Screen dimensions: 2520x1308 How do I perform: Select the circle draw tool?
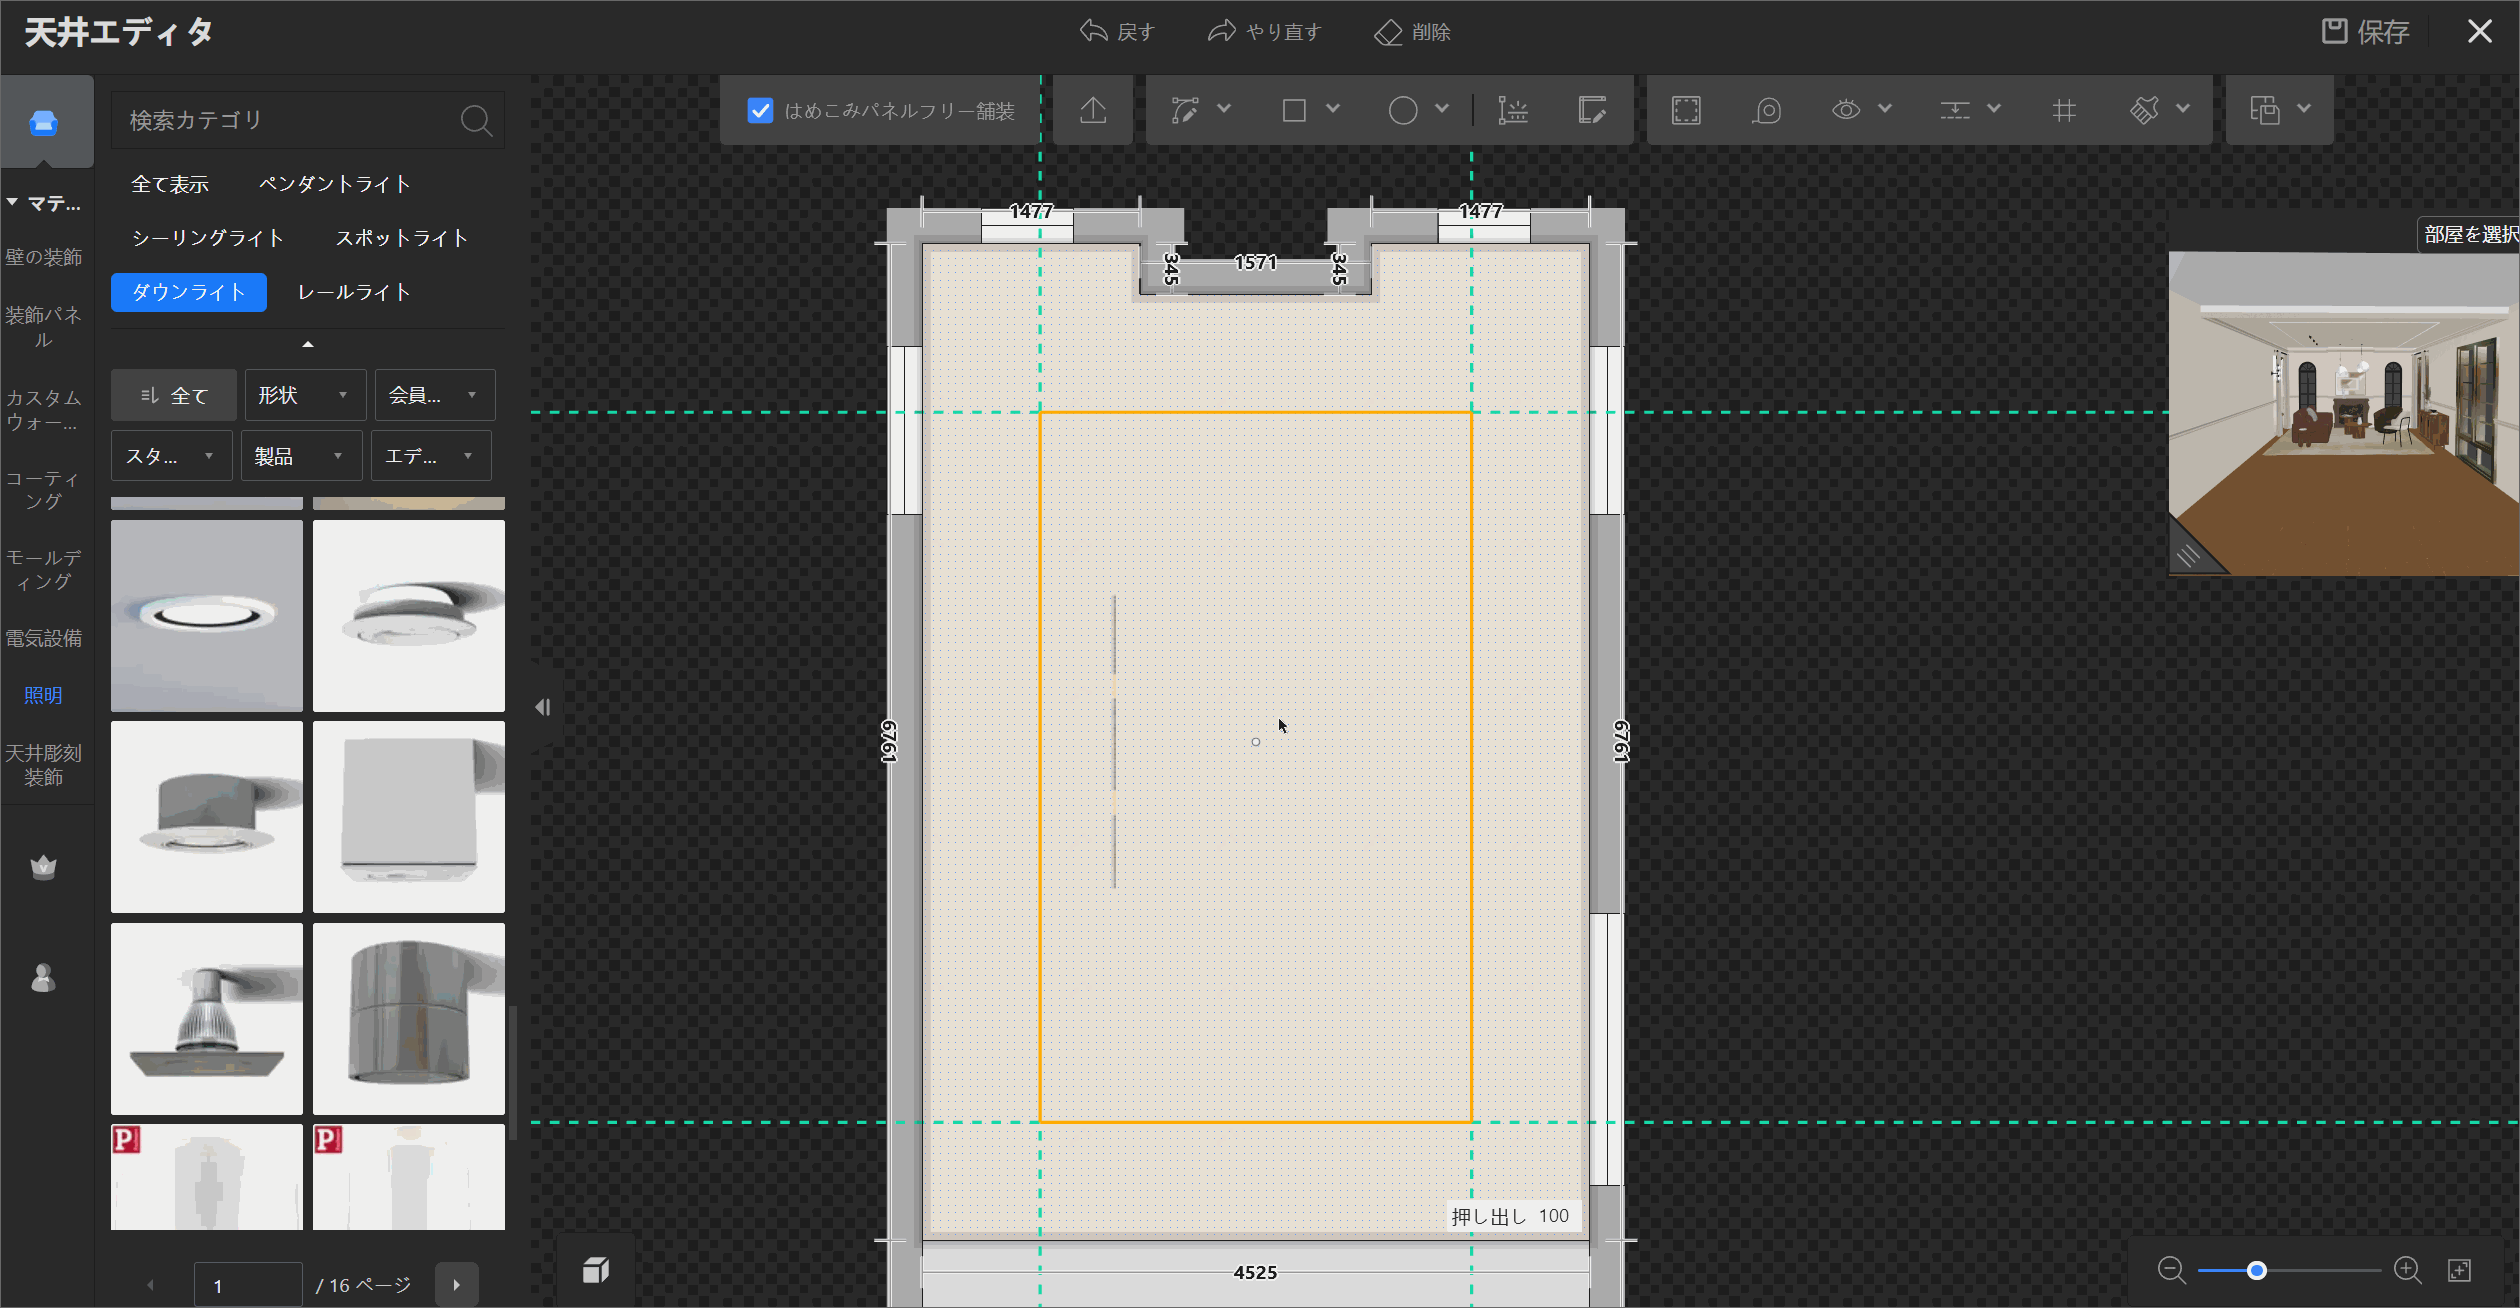(x=1403, y=110)
